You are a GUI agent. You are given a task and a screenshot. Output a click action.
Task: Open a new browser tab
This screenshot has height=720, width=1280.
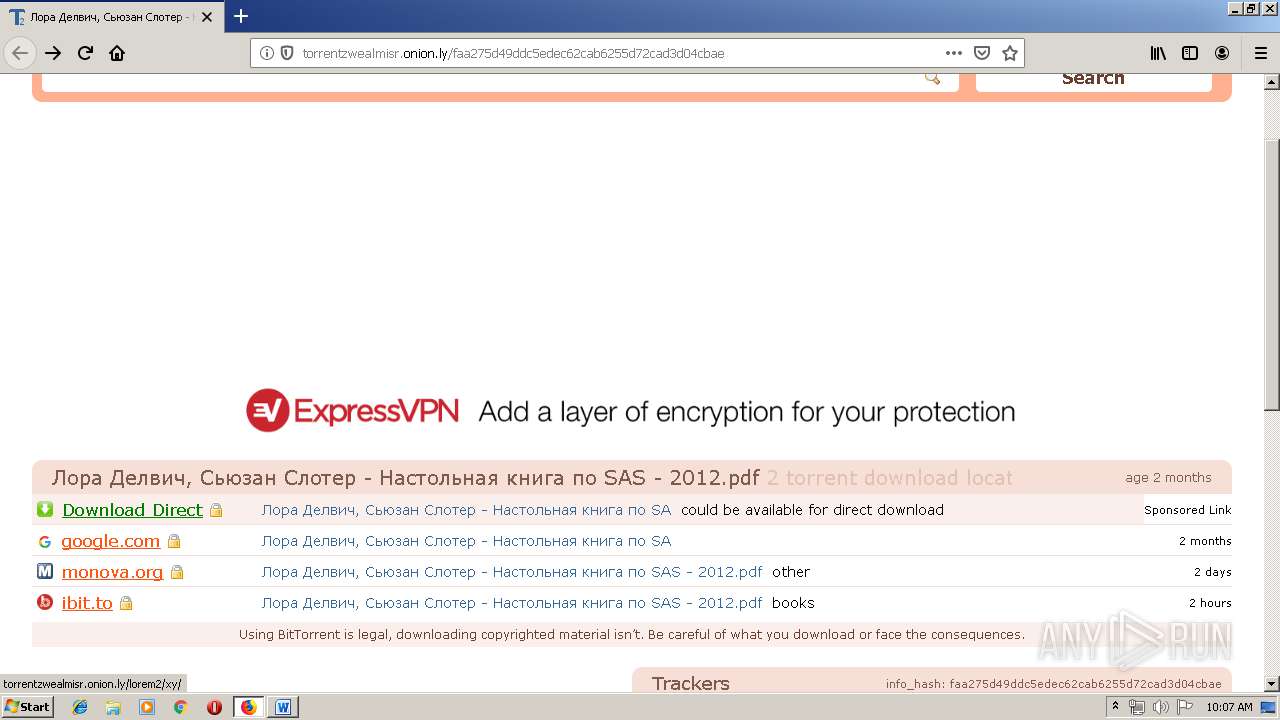pos(241,16)
